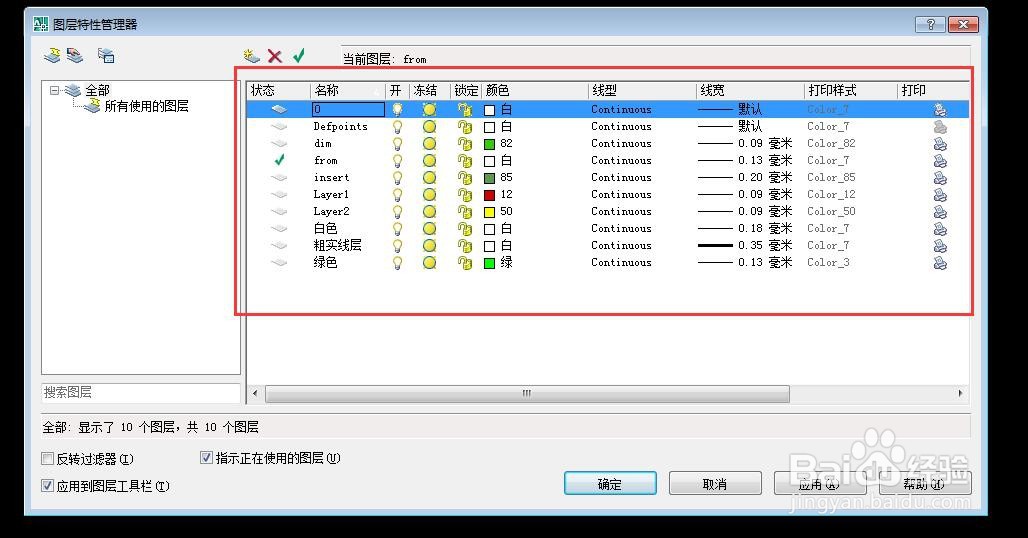This screenshot has height=538, width=1028.
Task: Click the status icon of layer insert
Action: 279,178
